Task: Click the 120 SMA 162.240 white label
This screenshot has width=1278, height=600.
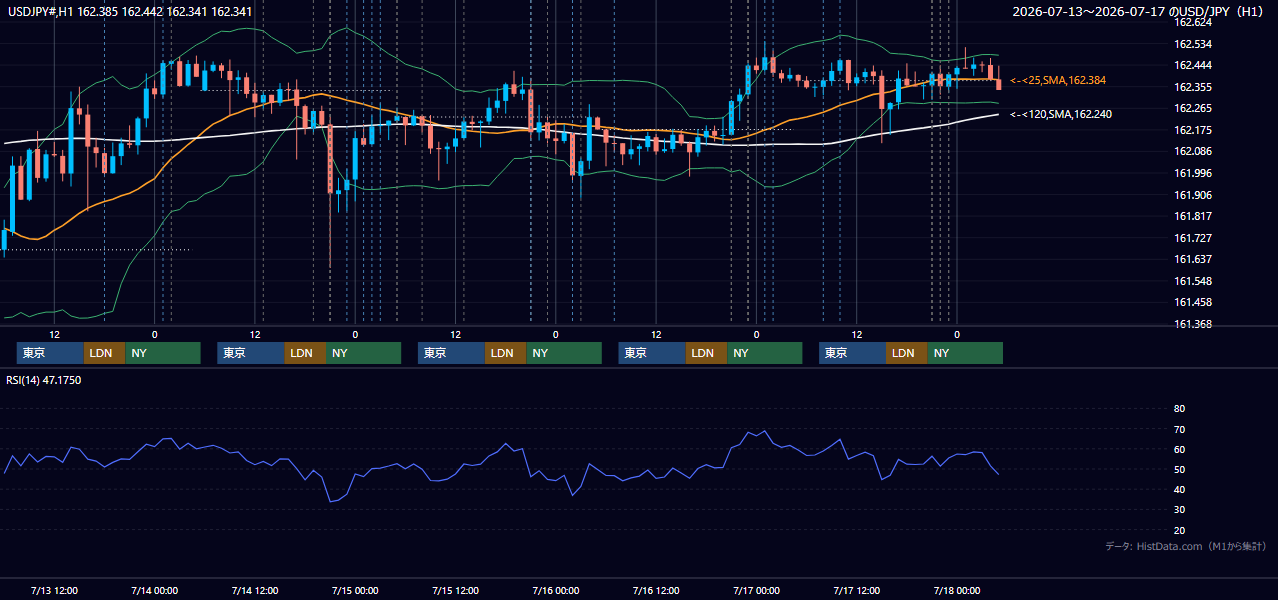Action: coord(1060,114)
